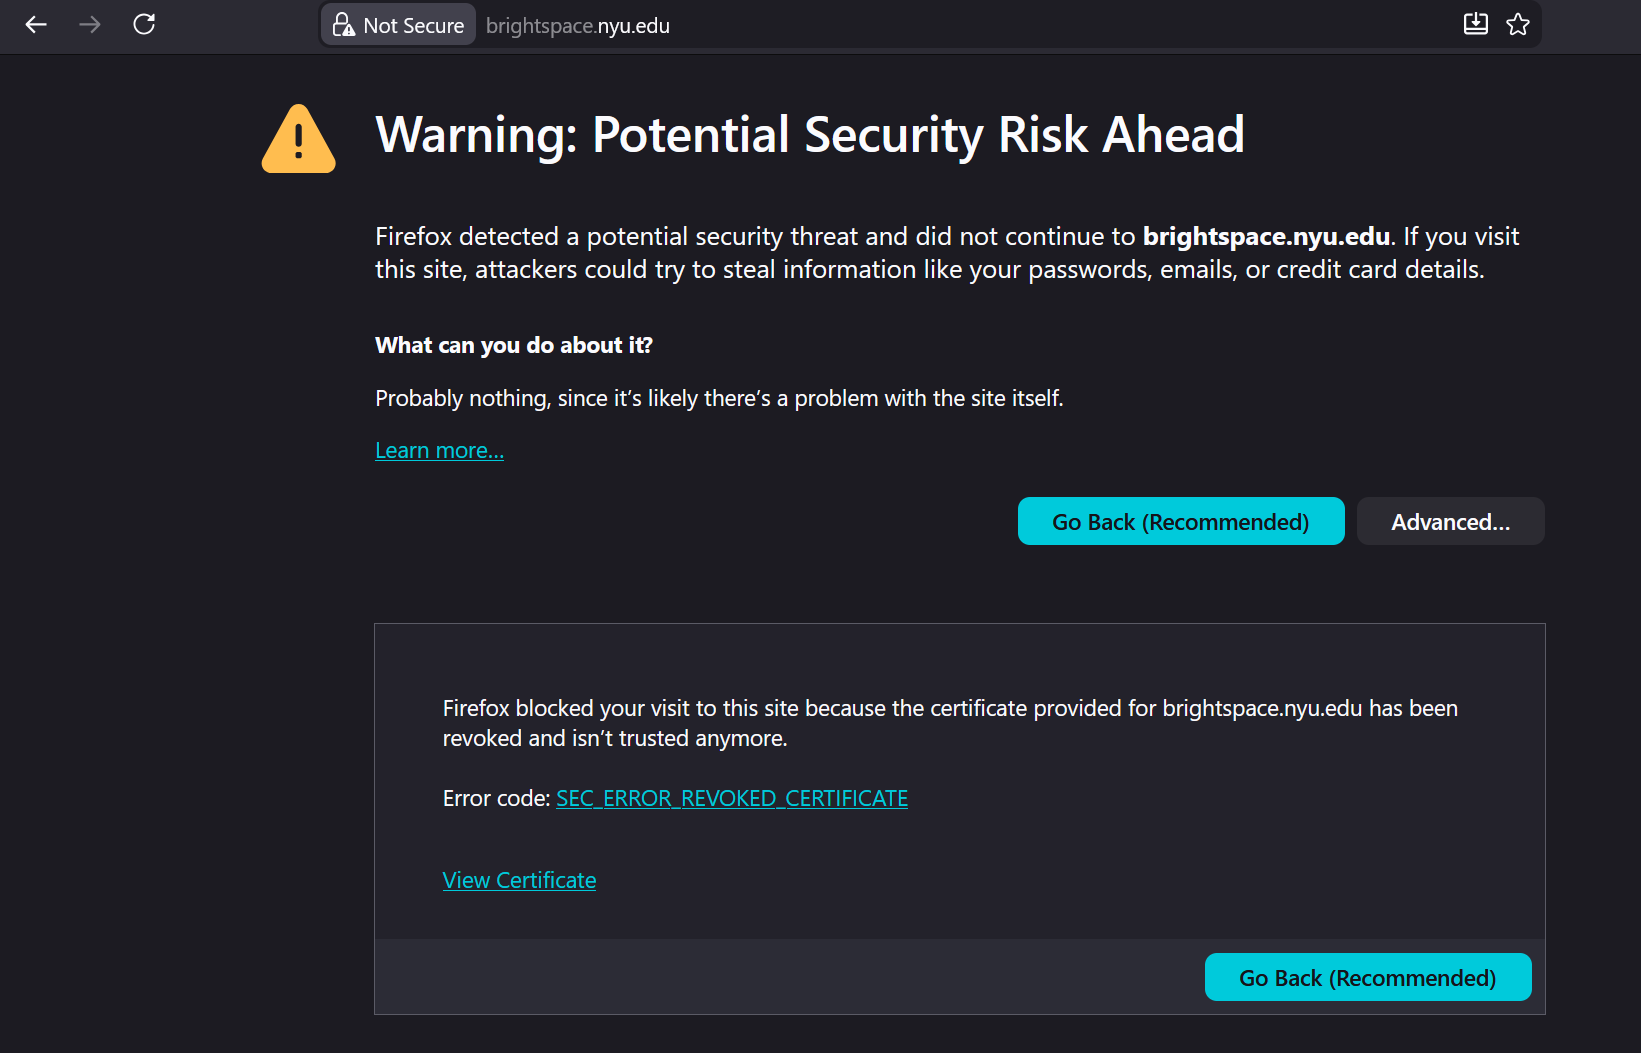Click the lock warning icon in address bar

coord(343,25)
